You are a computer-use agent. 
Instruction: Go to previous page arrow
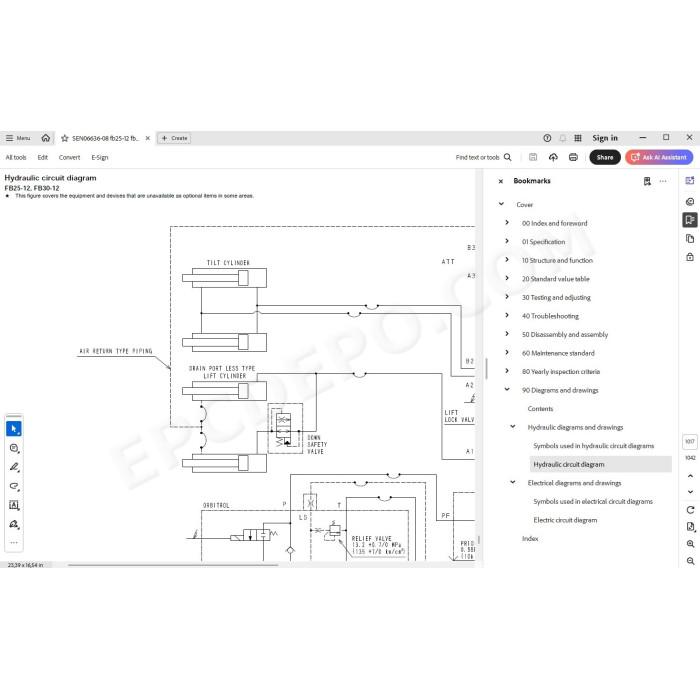(x=690, y=475)
